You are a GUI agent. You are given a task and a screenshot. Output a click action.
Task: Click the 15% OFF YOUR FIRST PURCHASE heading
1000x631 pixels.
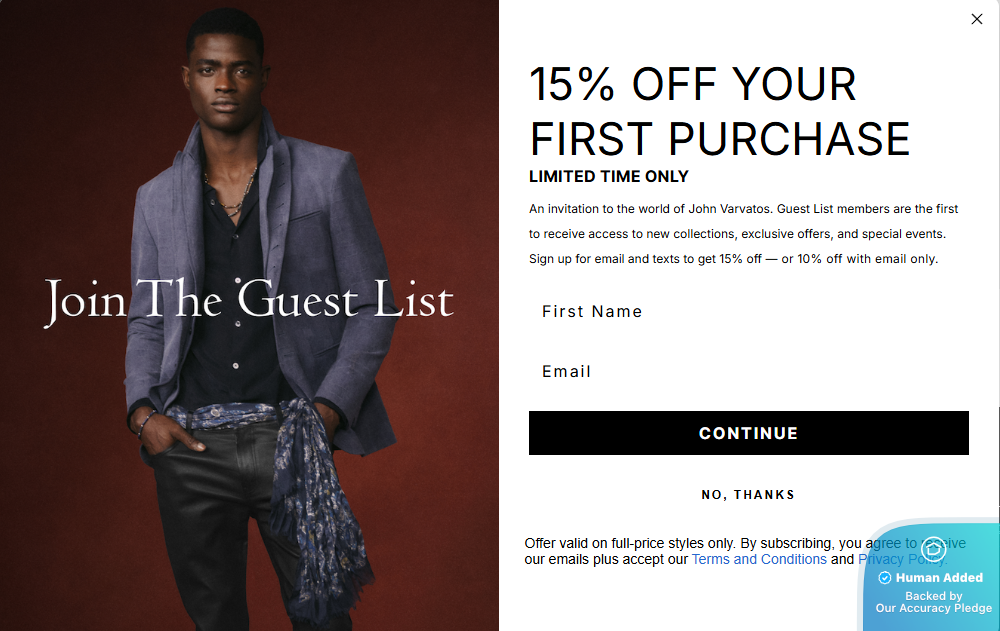[719, 112]
